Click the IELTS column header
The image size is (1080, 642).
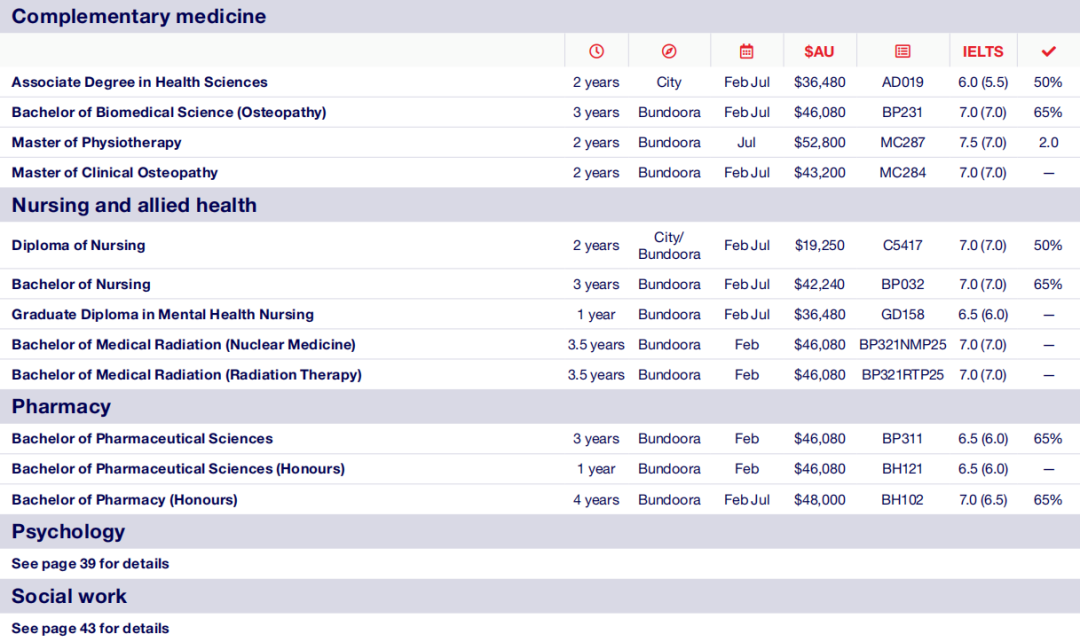pyautogui.click(x=983, y=52)
